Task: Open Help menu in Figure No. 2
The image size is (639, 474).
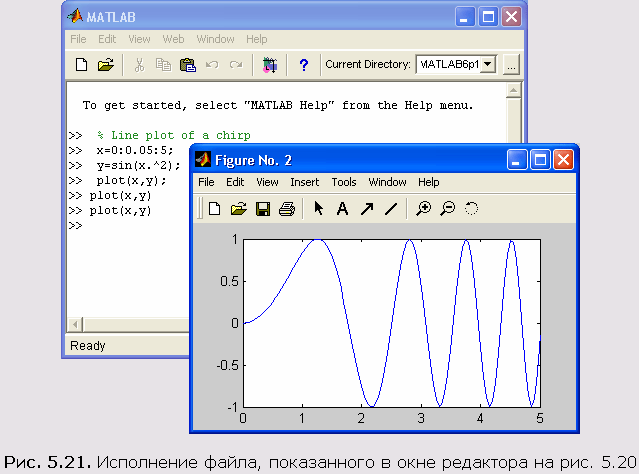Action: coord(429,182)
